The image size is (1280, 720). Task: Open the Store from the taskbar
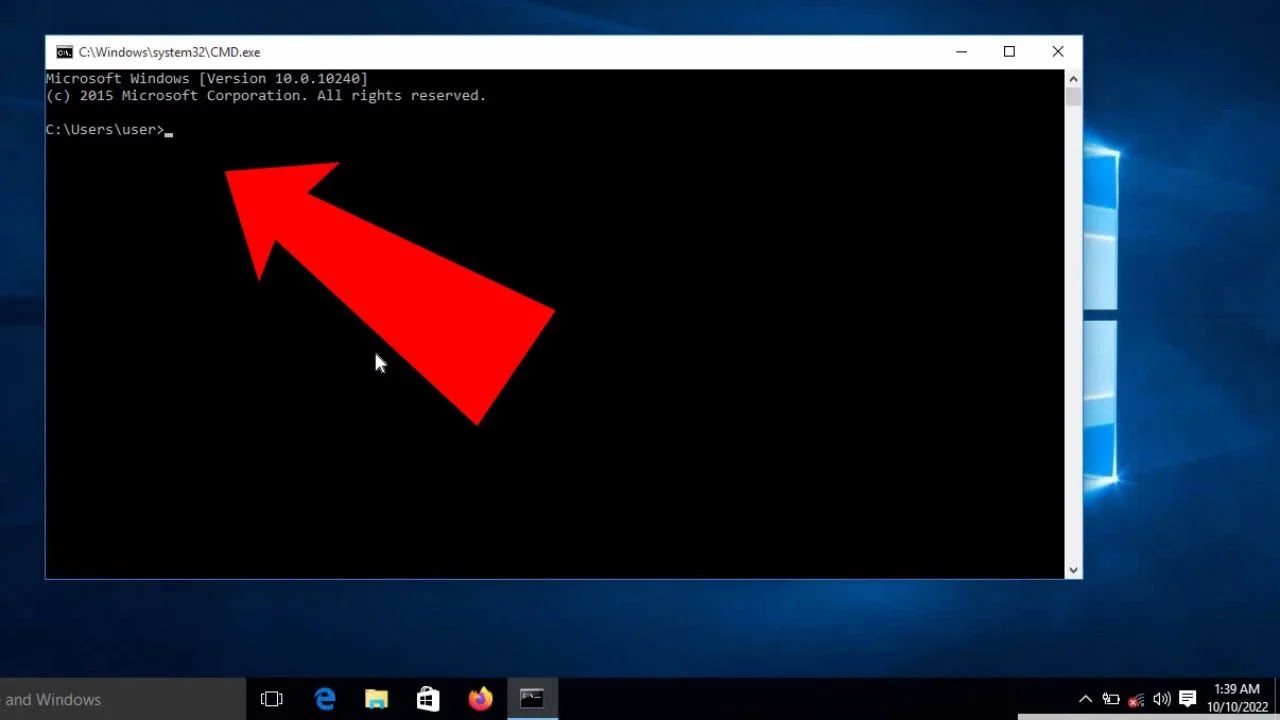[x=428, y=699]
